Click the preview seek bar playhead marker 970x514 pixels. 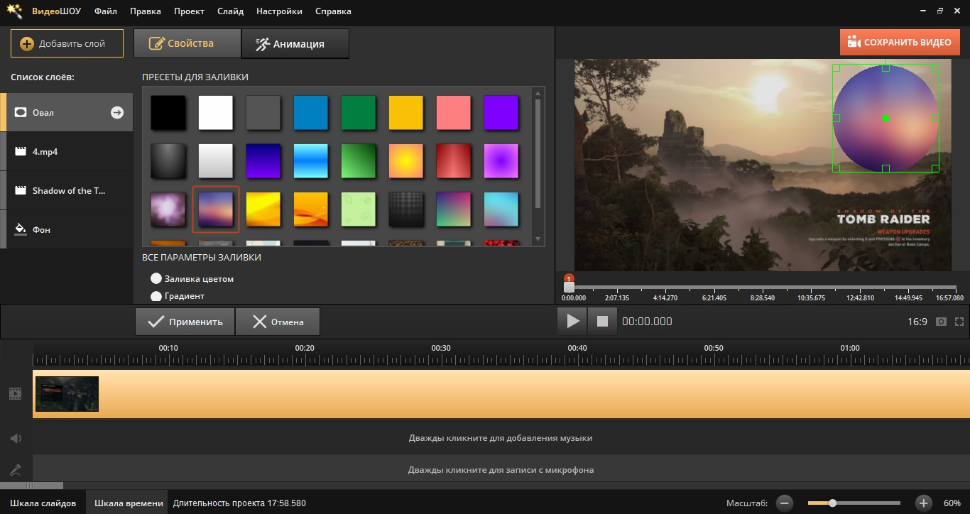[x=569, y=283]
